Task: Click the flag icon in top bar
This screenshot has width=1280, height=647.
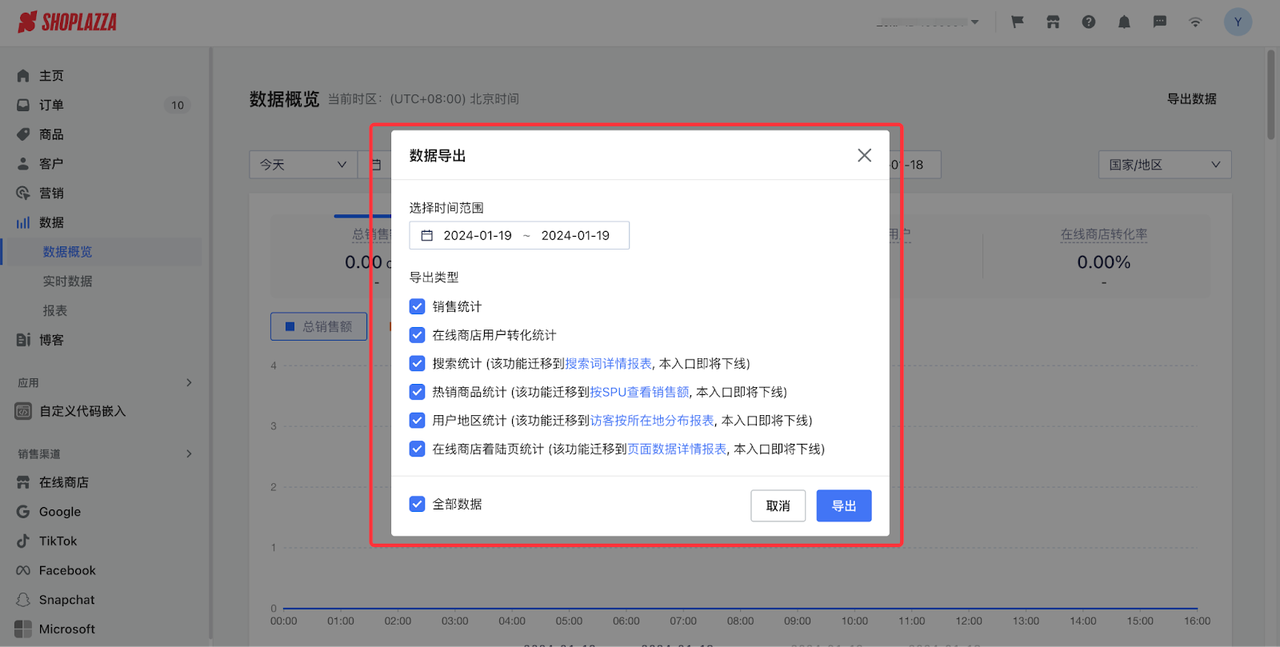Action: (x=1016, y=21)
